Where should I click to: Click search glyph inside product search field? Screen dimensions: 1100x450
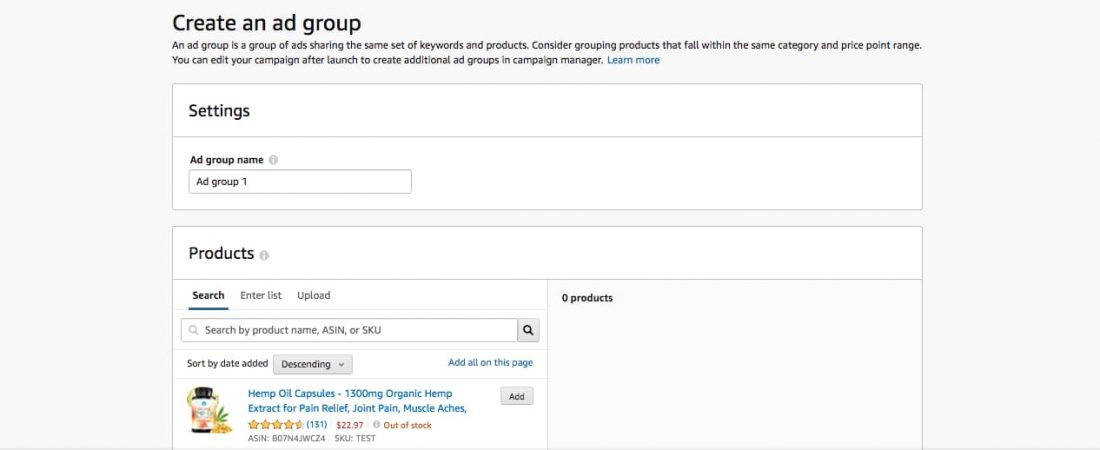tap(193, 330)
